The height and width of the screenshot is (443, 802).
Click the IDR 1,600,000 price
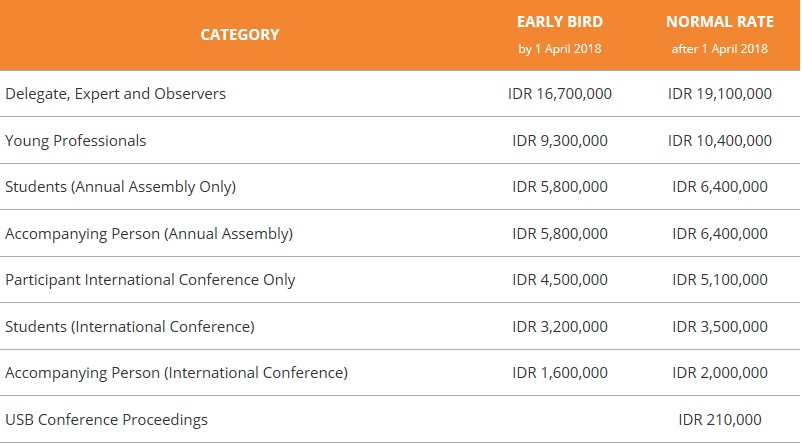pyautogui.click(x=560, y=373)
